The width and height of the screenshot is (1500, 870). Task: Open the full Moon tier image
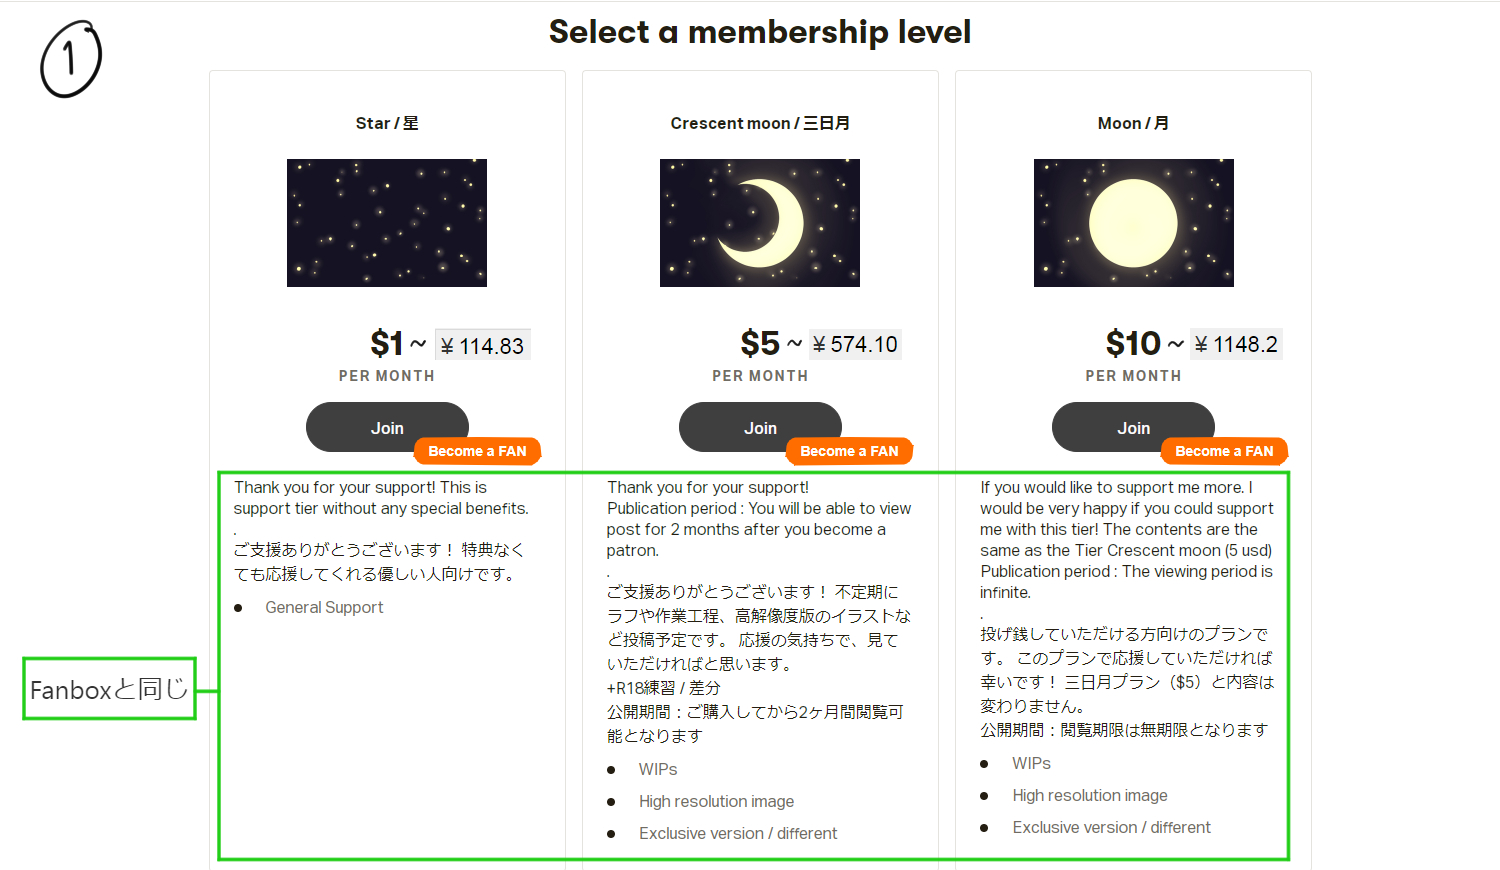point(1134,223)
